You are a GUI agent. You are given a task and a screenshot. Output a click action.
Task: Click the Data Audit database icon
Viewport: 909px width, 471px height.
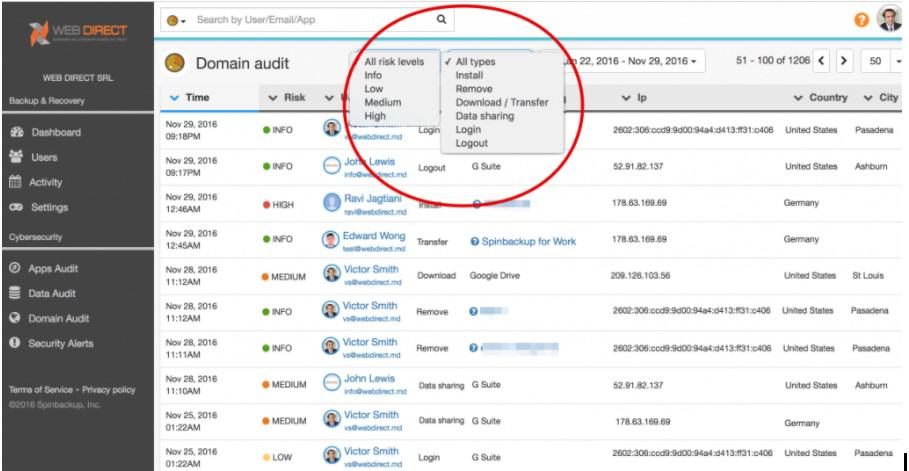tap(16, 294)
